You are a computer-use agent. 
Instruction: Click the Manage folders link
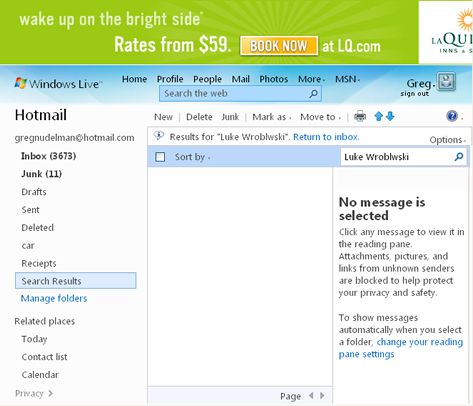point(54,298)
